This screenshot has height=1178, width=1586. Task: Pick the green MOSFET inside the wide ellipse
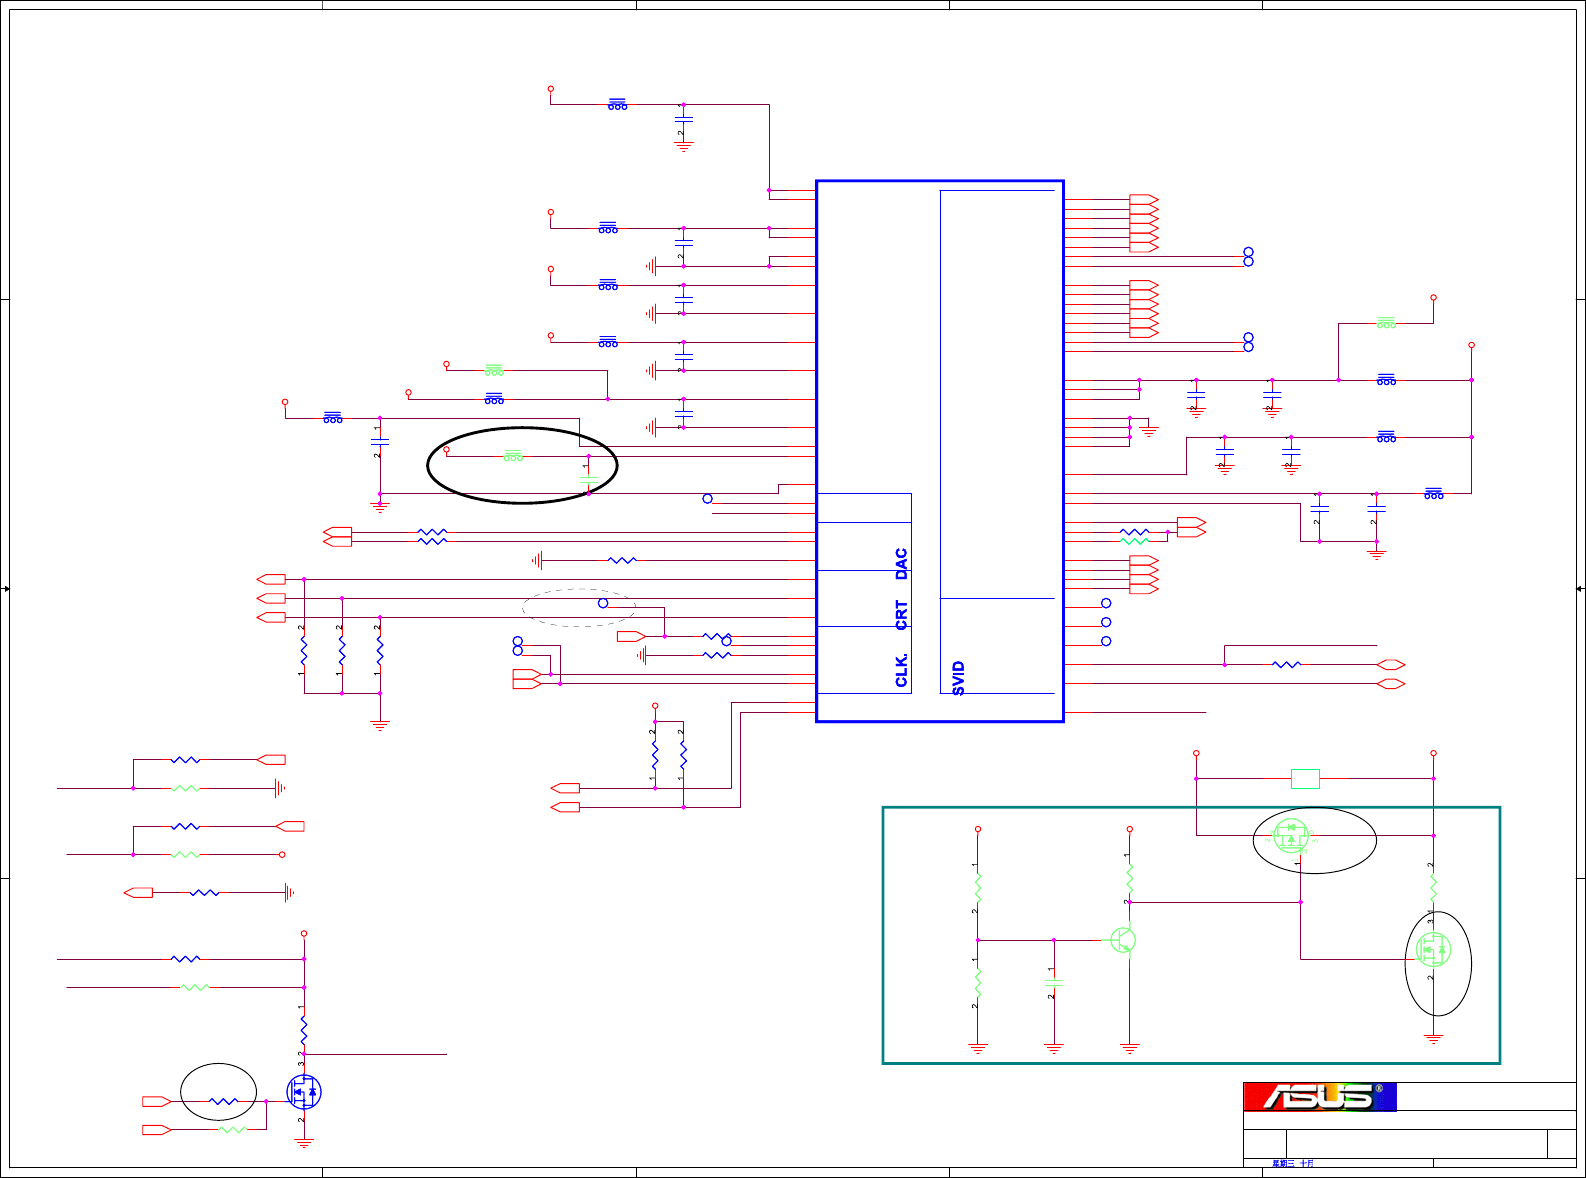[x=1291, y=834]
